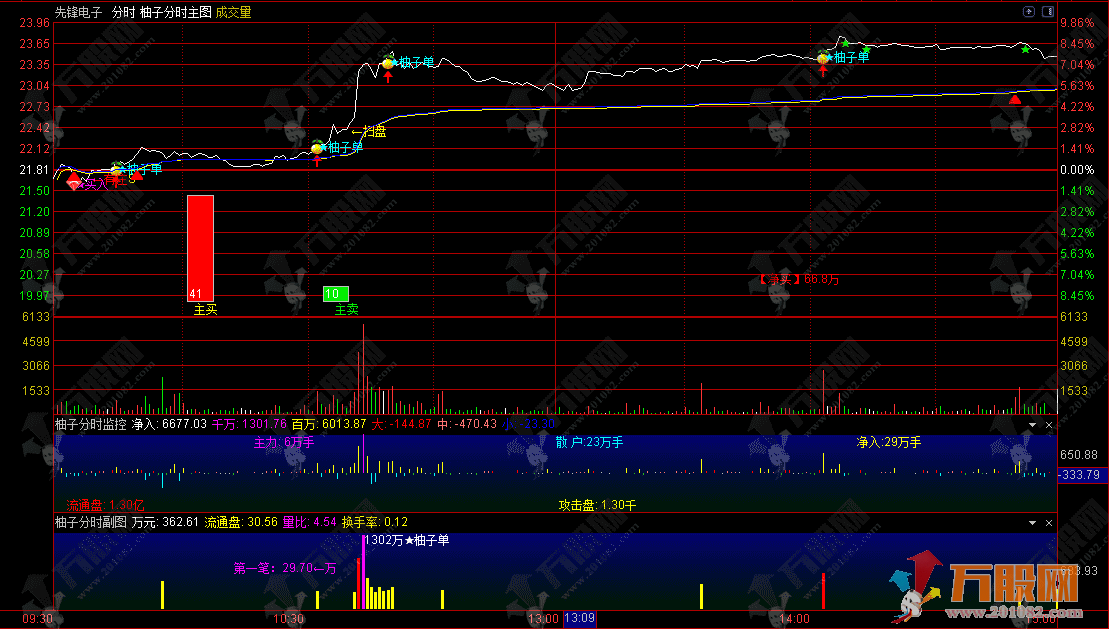Click the top-right arrow toolbar icon
Image resolution: width=1109 pixels, height=629 pixels.
(x=1029, y=12)
